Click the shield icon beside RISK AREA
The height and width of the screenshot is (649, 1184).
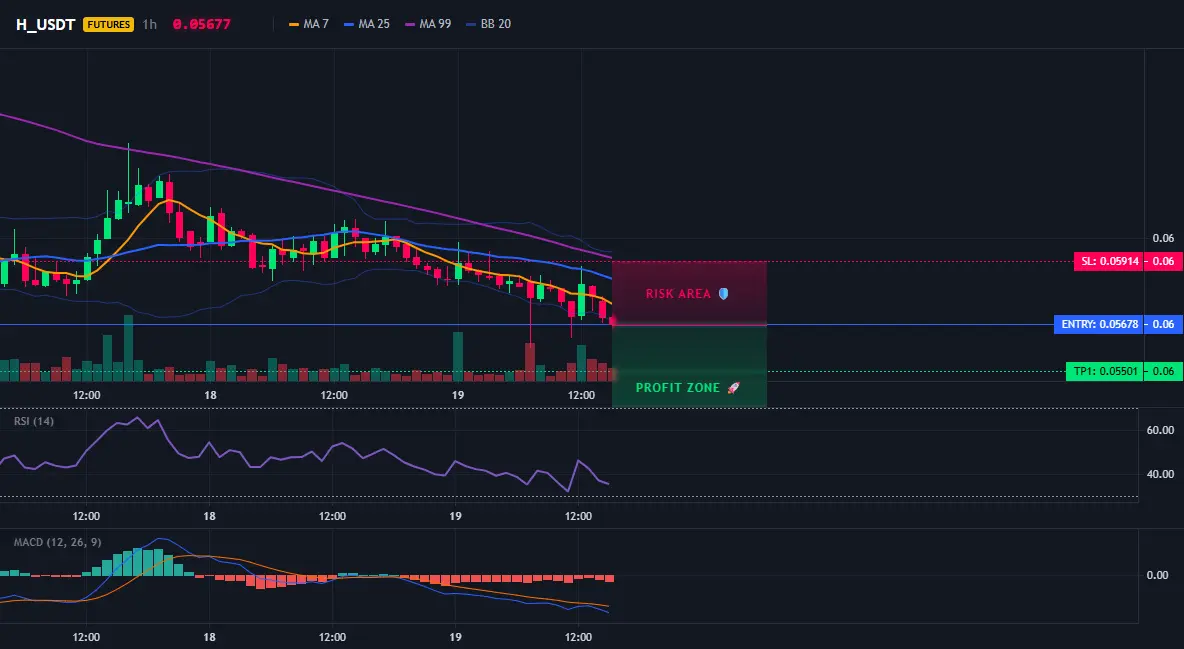click(723, 293)
